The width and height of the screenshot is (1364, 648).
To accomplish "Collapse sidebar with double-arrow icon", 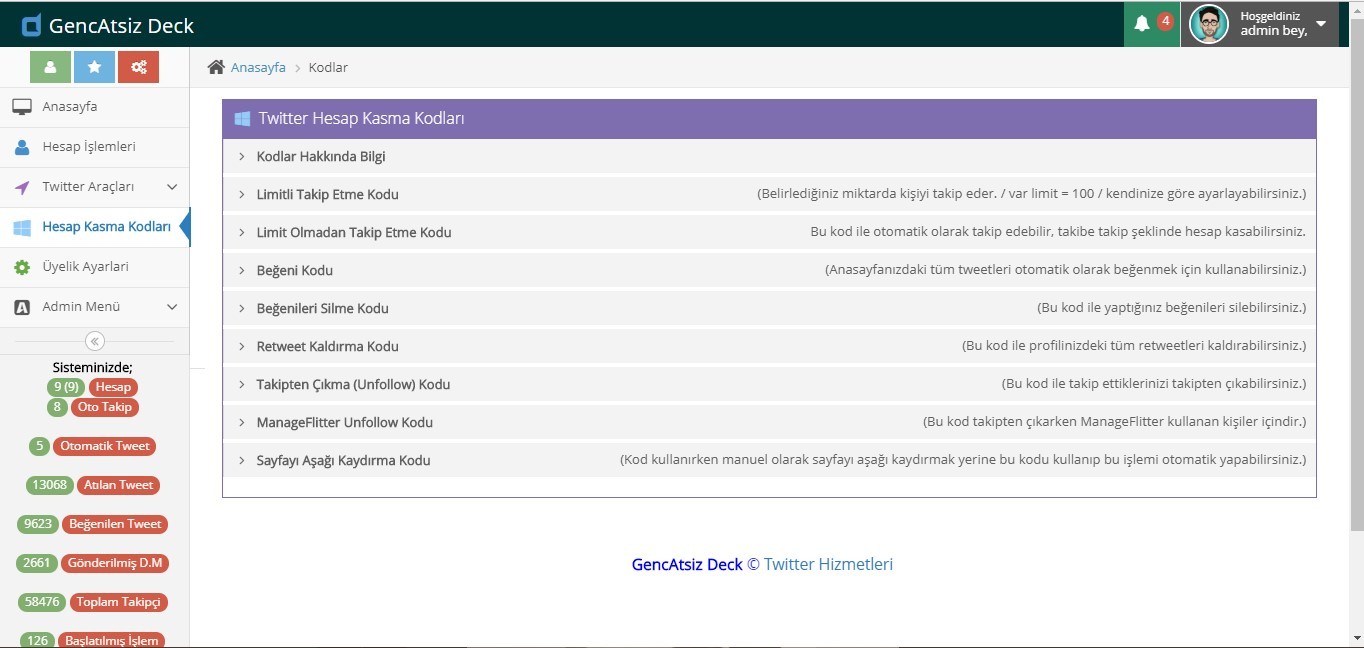I will [x=94, y=341].
